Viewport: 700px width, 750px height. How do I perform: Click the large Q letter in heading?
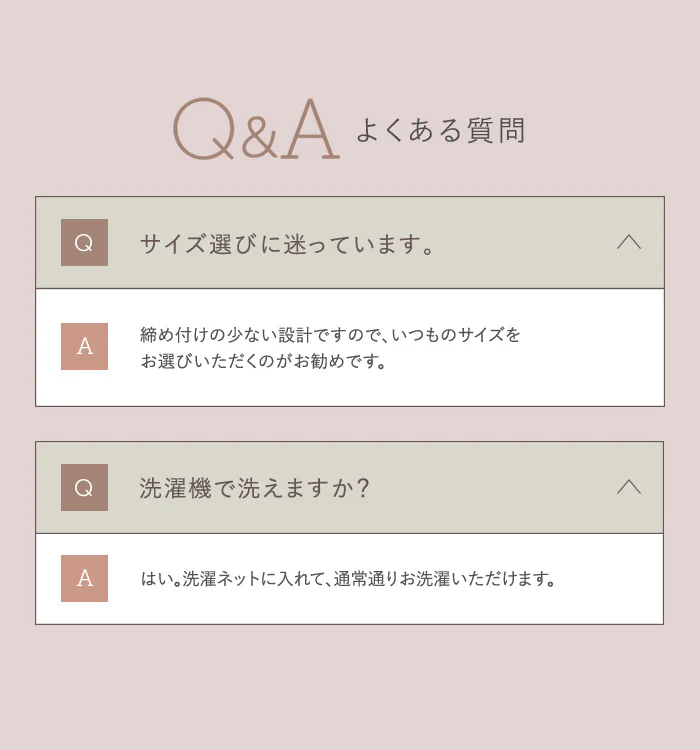click(x=204, y=129)
